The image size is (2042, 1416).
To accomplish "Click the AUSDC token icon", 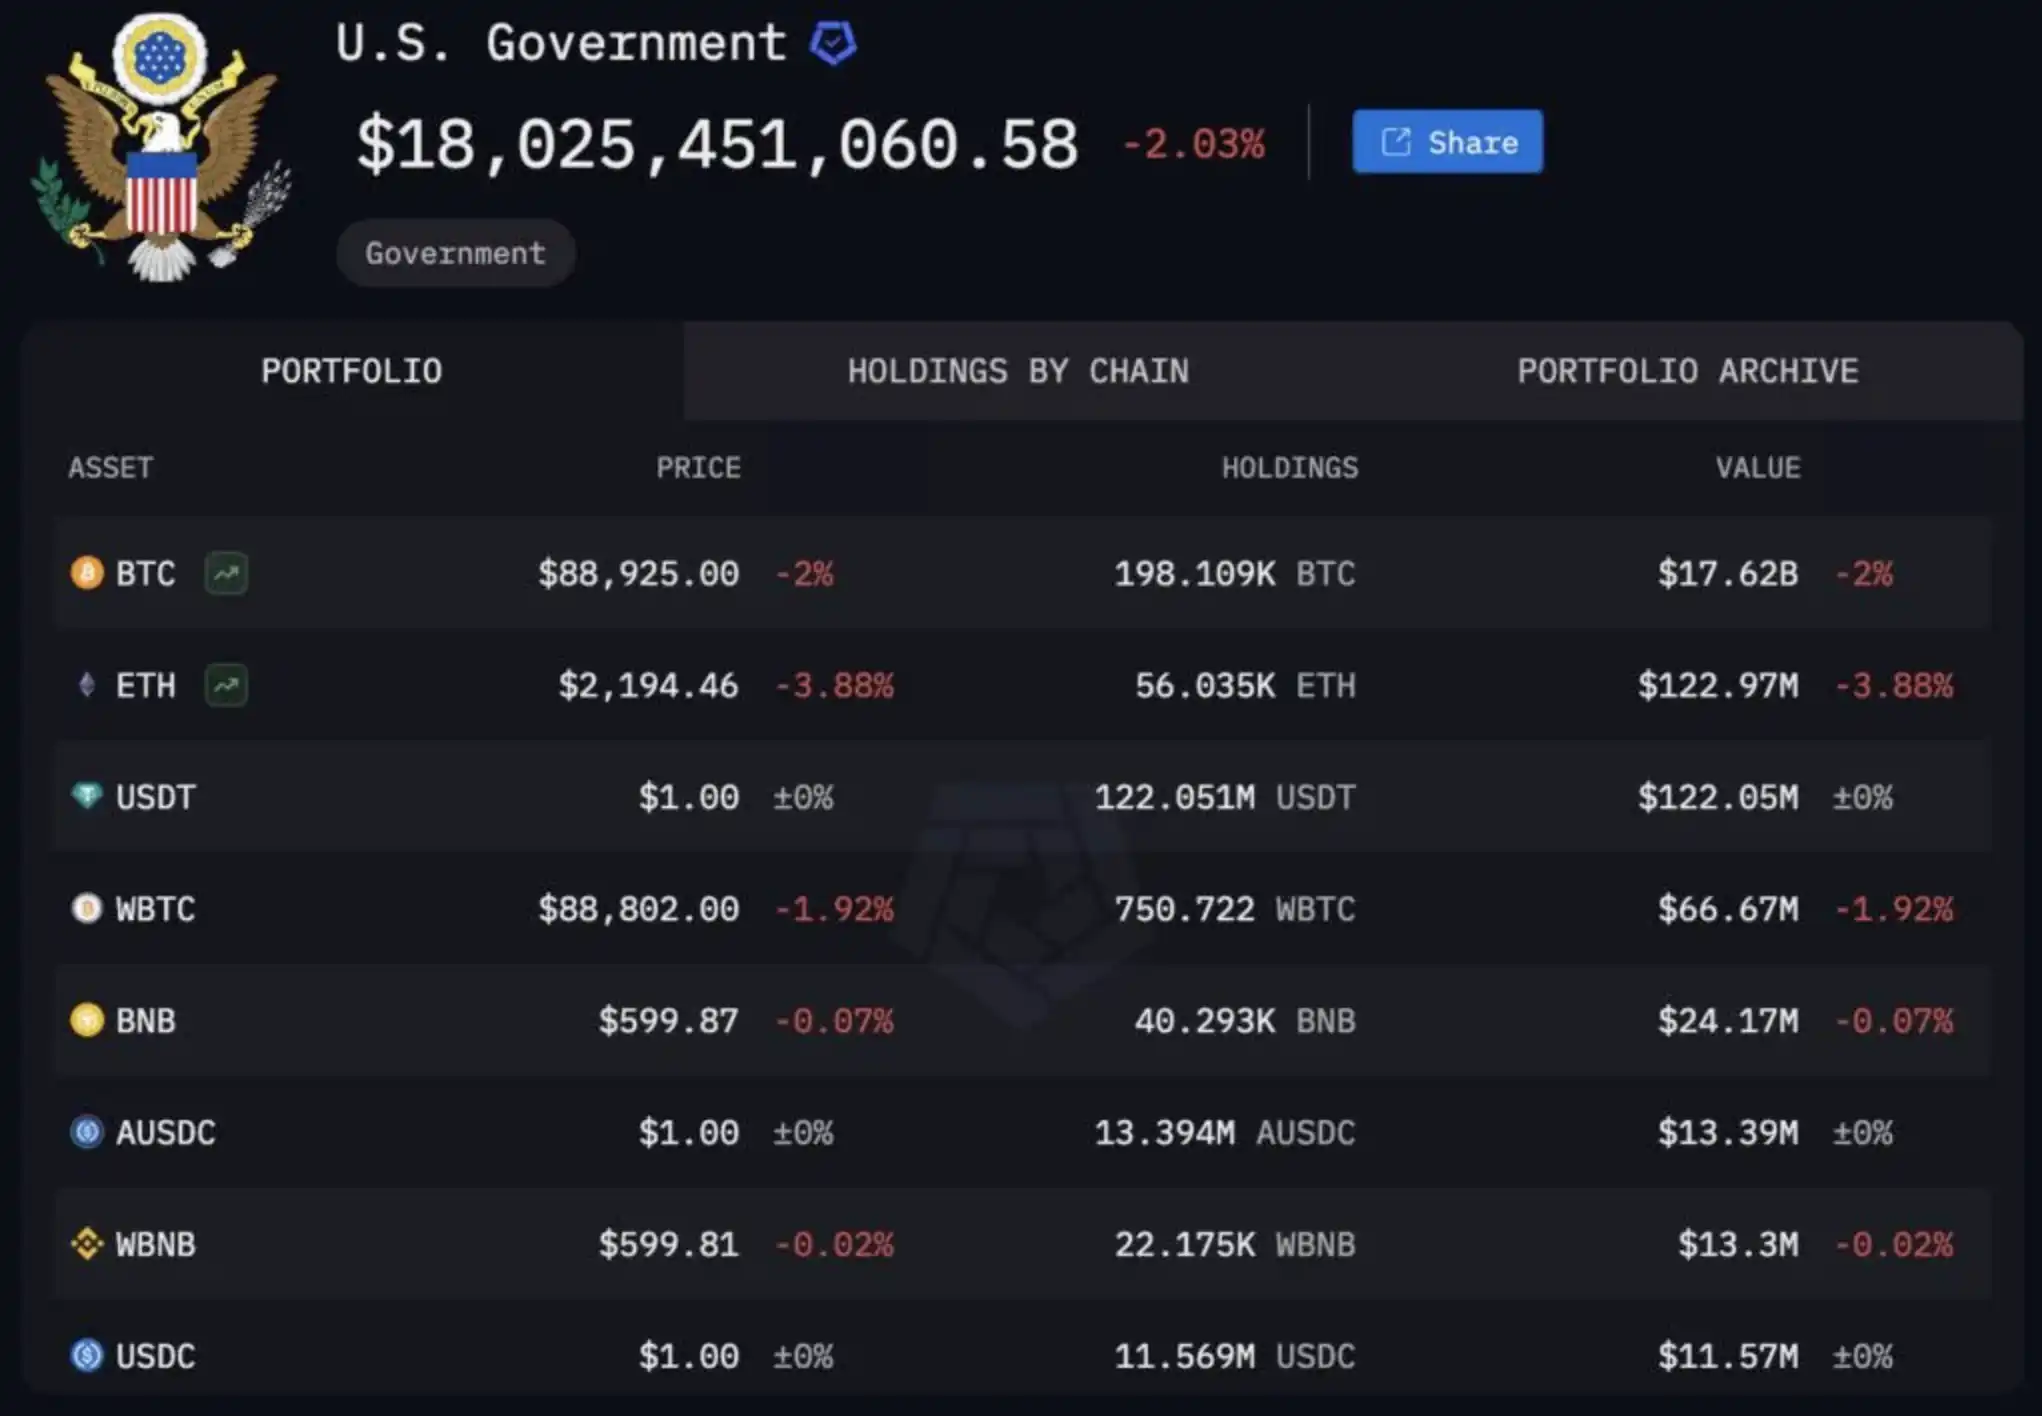I will (87, 1132).
